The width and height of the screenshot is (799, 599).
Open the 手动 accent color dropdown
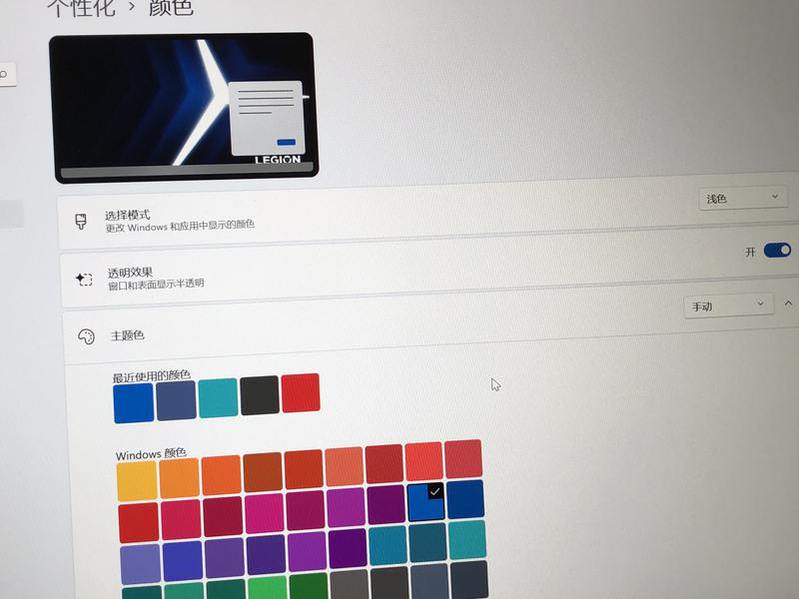tap(727, 306)
